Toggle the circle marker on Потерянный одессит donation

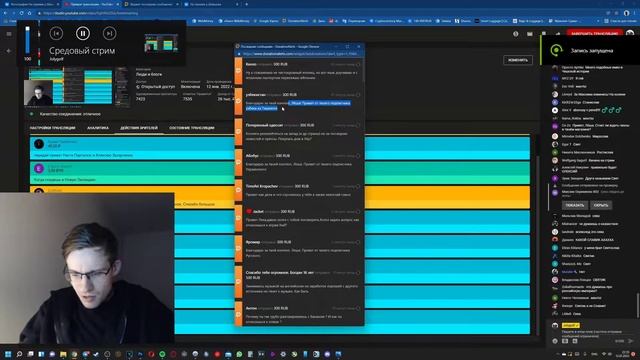[x=358, y=125]
